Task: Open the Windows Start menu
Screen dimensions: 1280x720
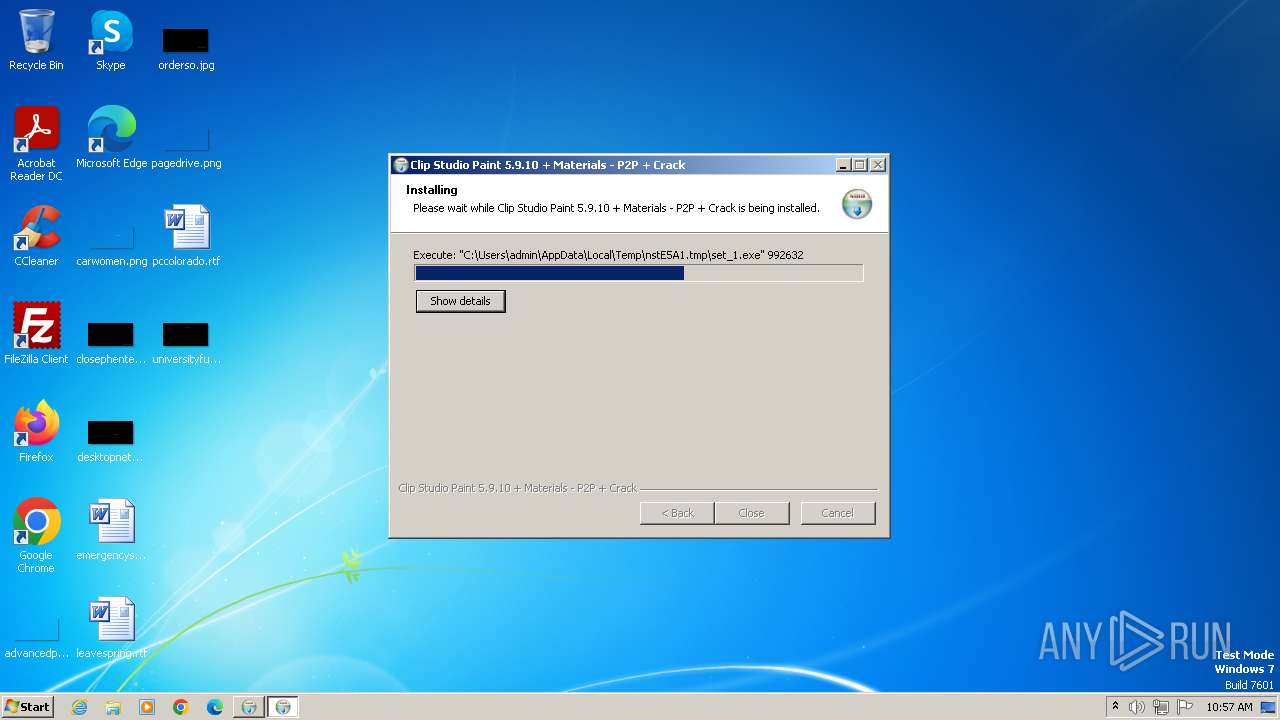Action: [28, 707]
